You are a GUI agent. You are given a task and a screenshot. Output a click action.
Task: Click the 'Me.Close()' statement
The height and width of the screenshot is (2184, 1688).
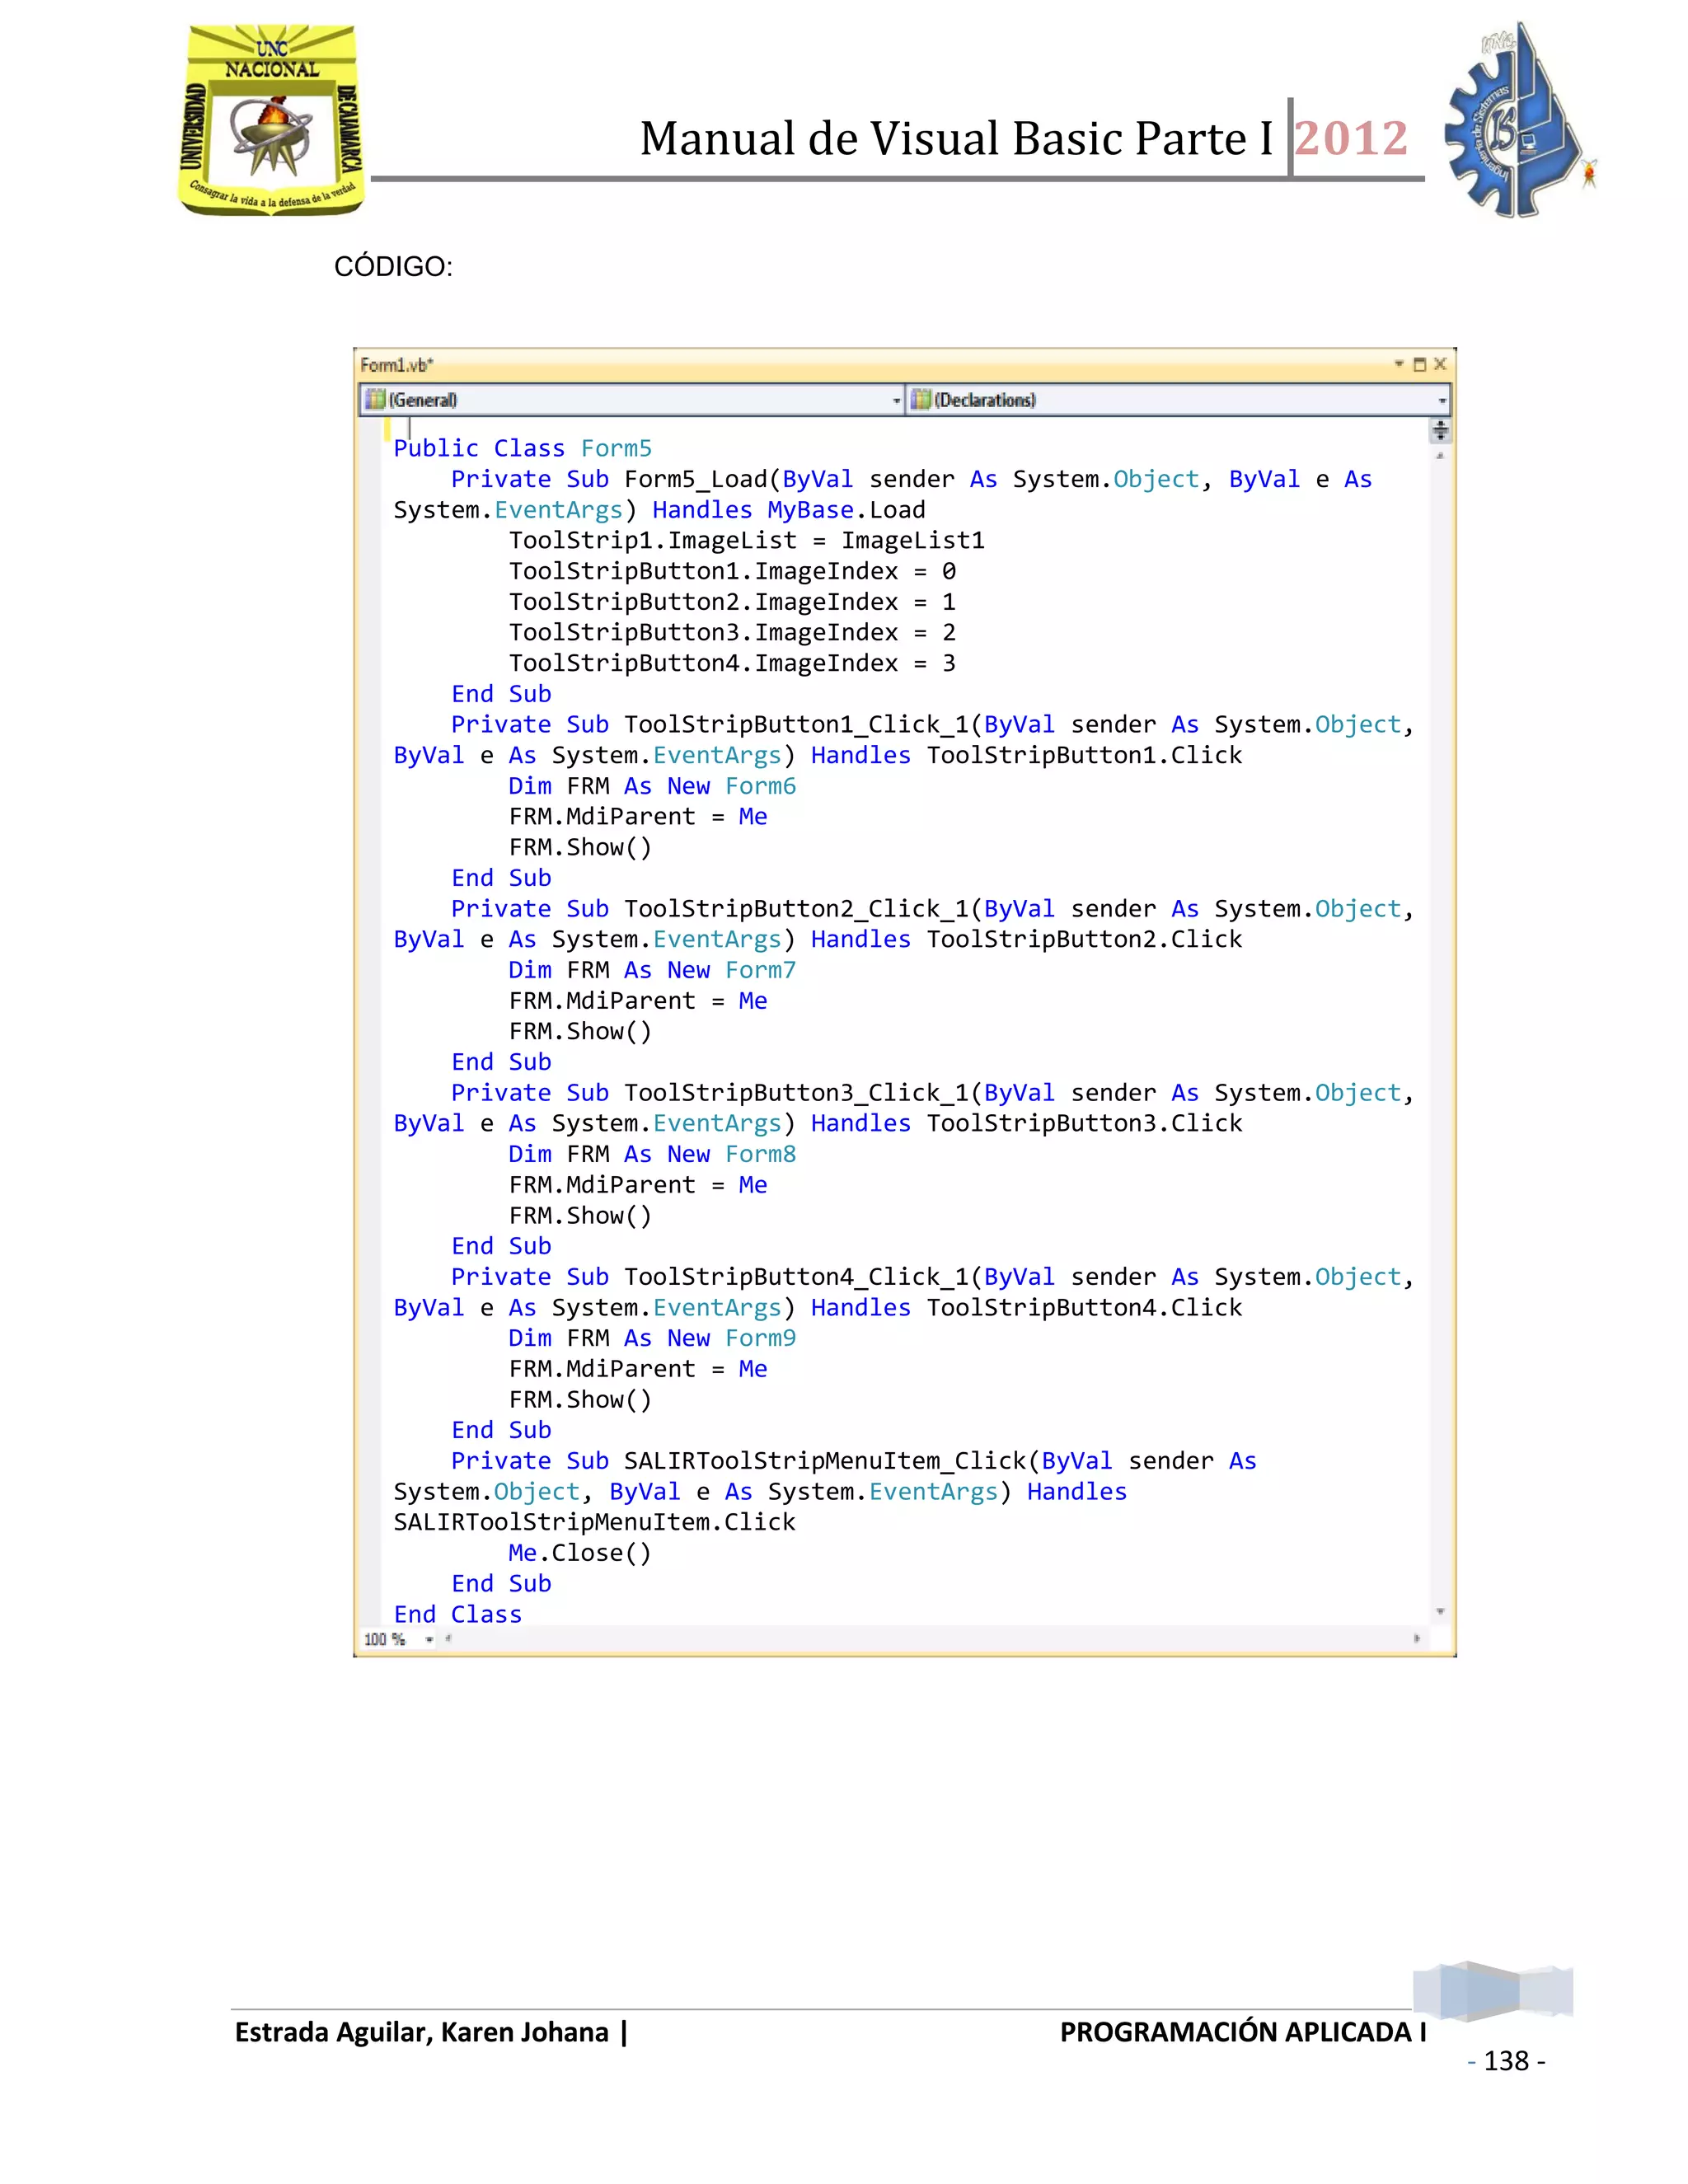click(x=580, y=1553)
